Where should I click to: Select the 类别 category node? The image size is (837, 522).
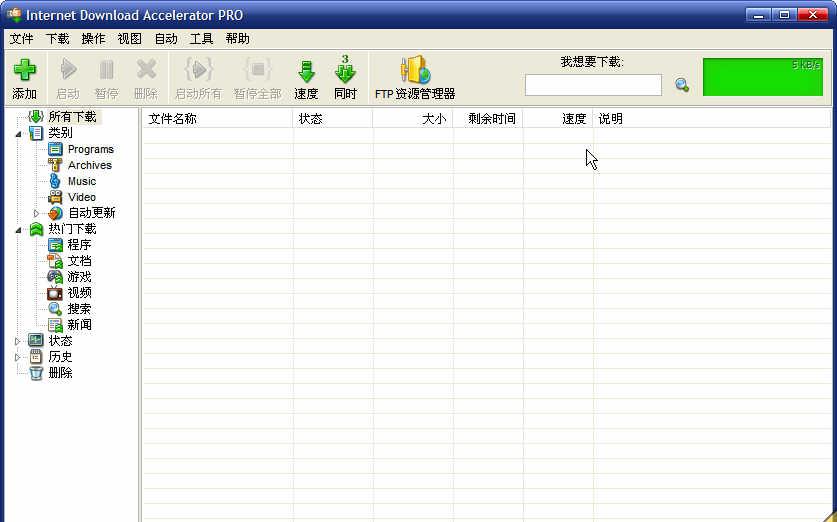tap(60, 133)
